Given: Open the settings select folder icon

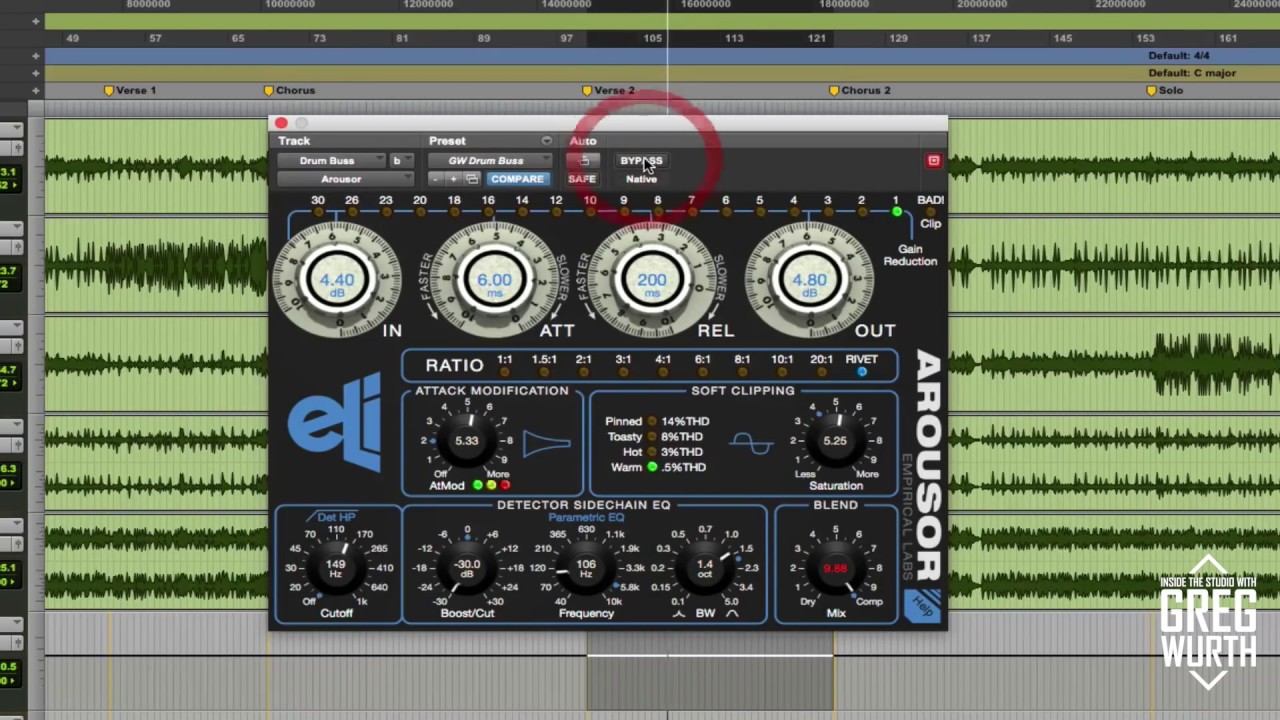Looking at the screenshot, I should 472,179.
